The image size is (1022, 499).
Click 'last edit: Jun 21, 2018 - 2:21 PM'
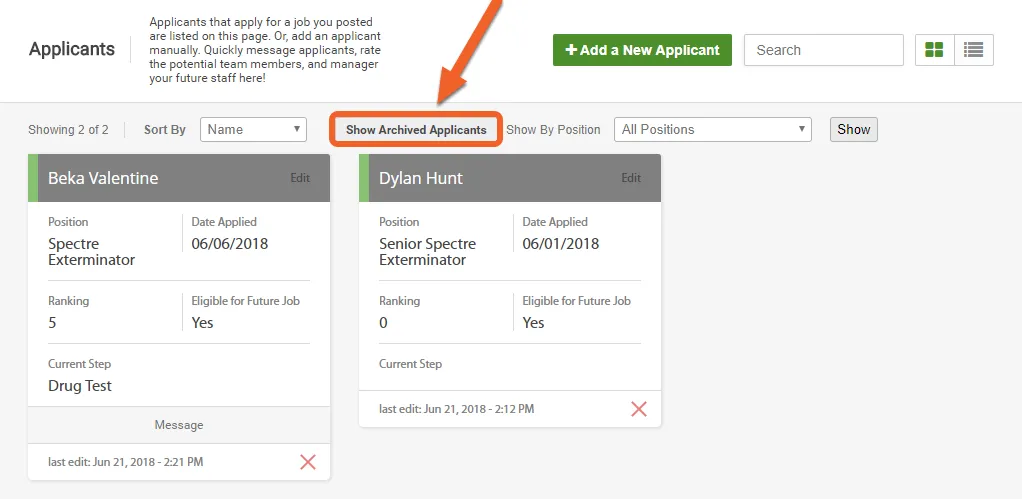point(126,462)
